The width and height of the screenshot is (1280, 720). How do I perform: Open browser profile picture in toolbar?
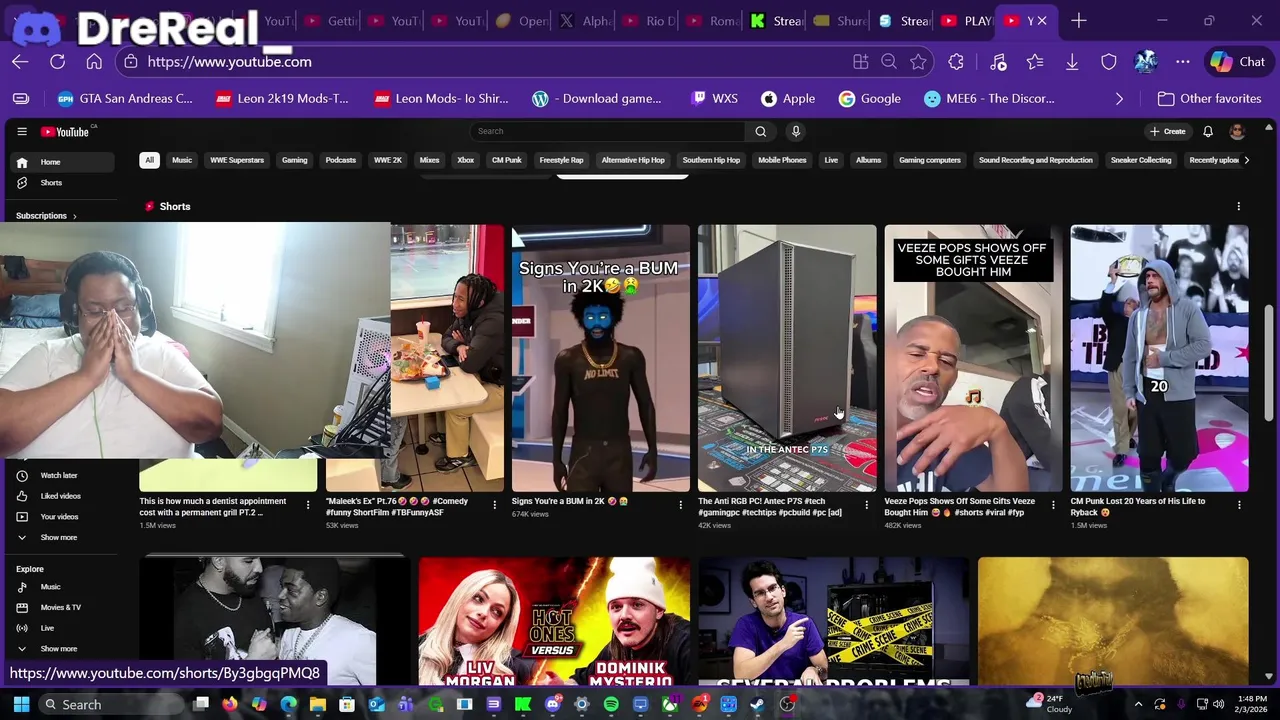click(x=1146, y=62)
